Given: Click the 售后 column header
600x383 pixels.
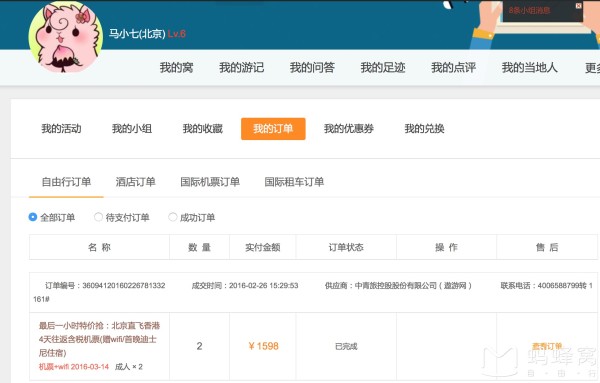Looking at the screenshot, I should (x=547, y=247).
